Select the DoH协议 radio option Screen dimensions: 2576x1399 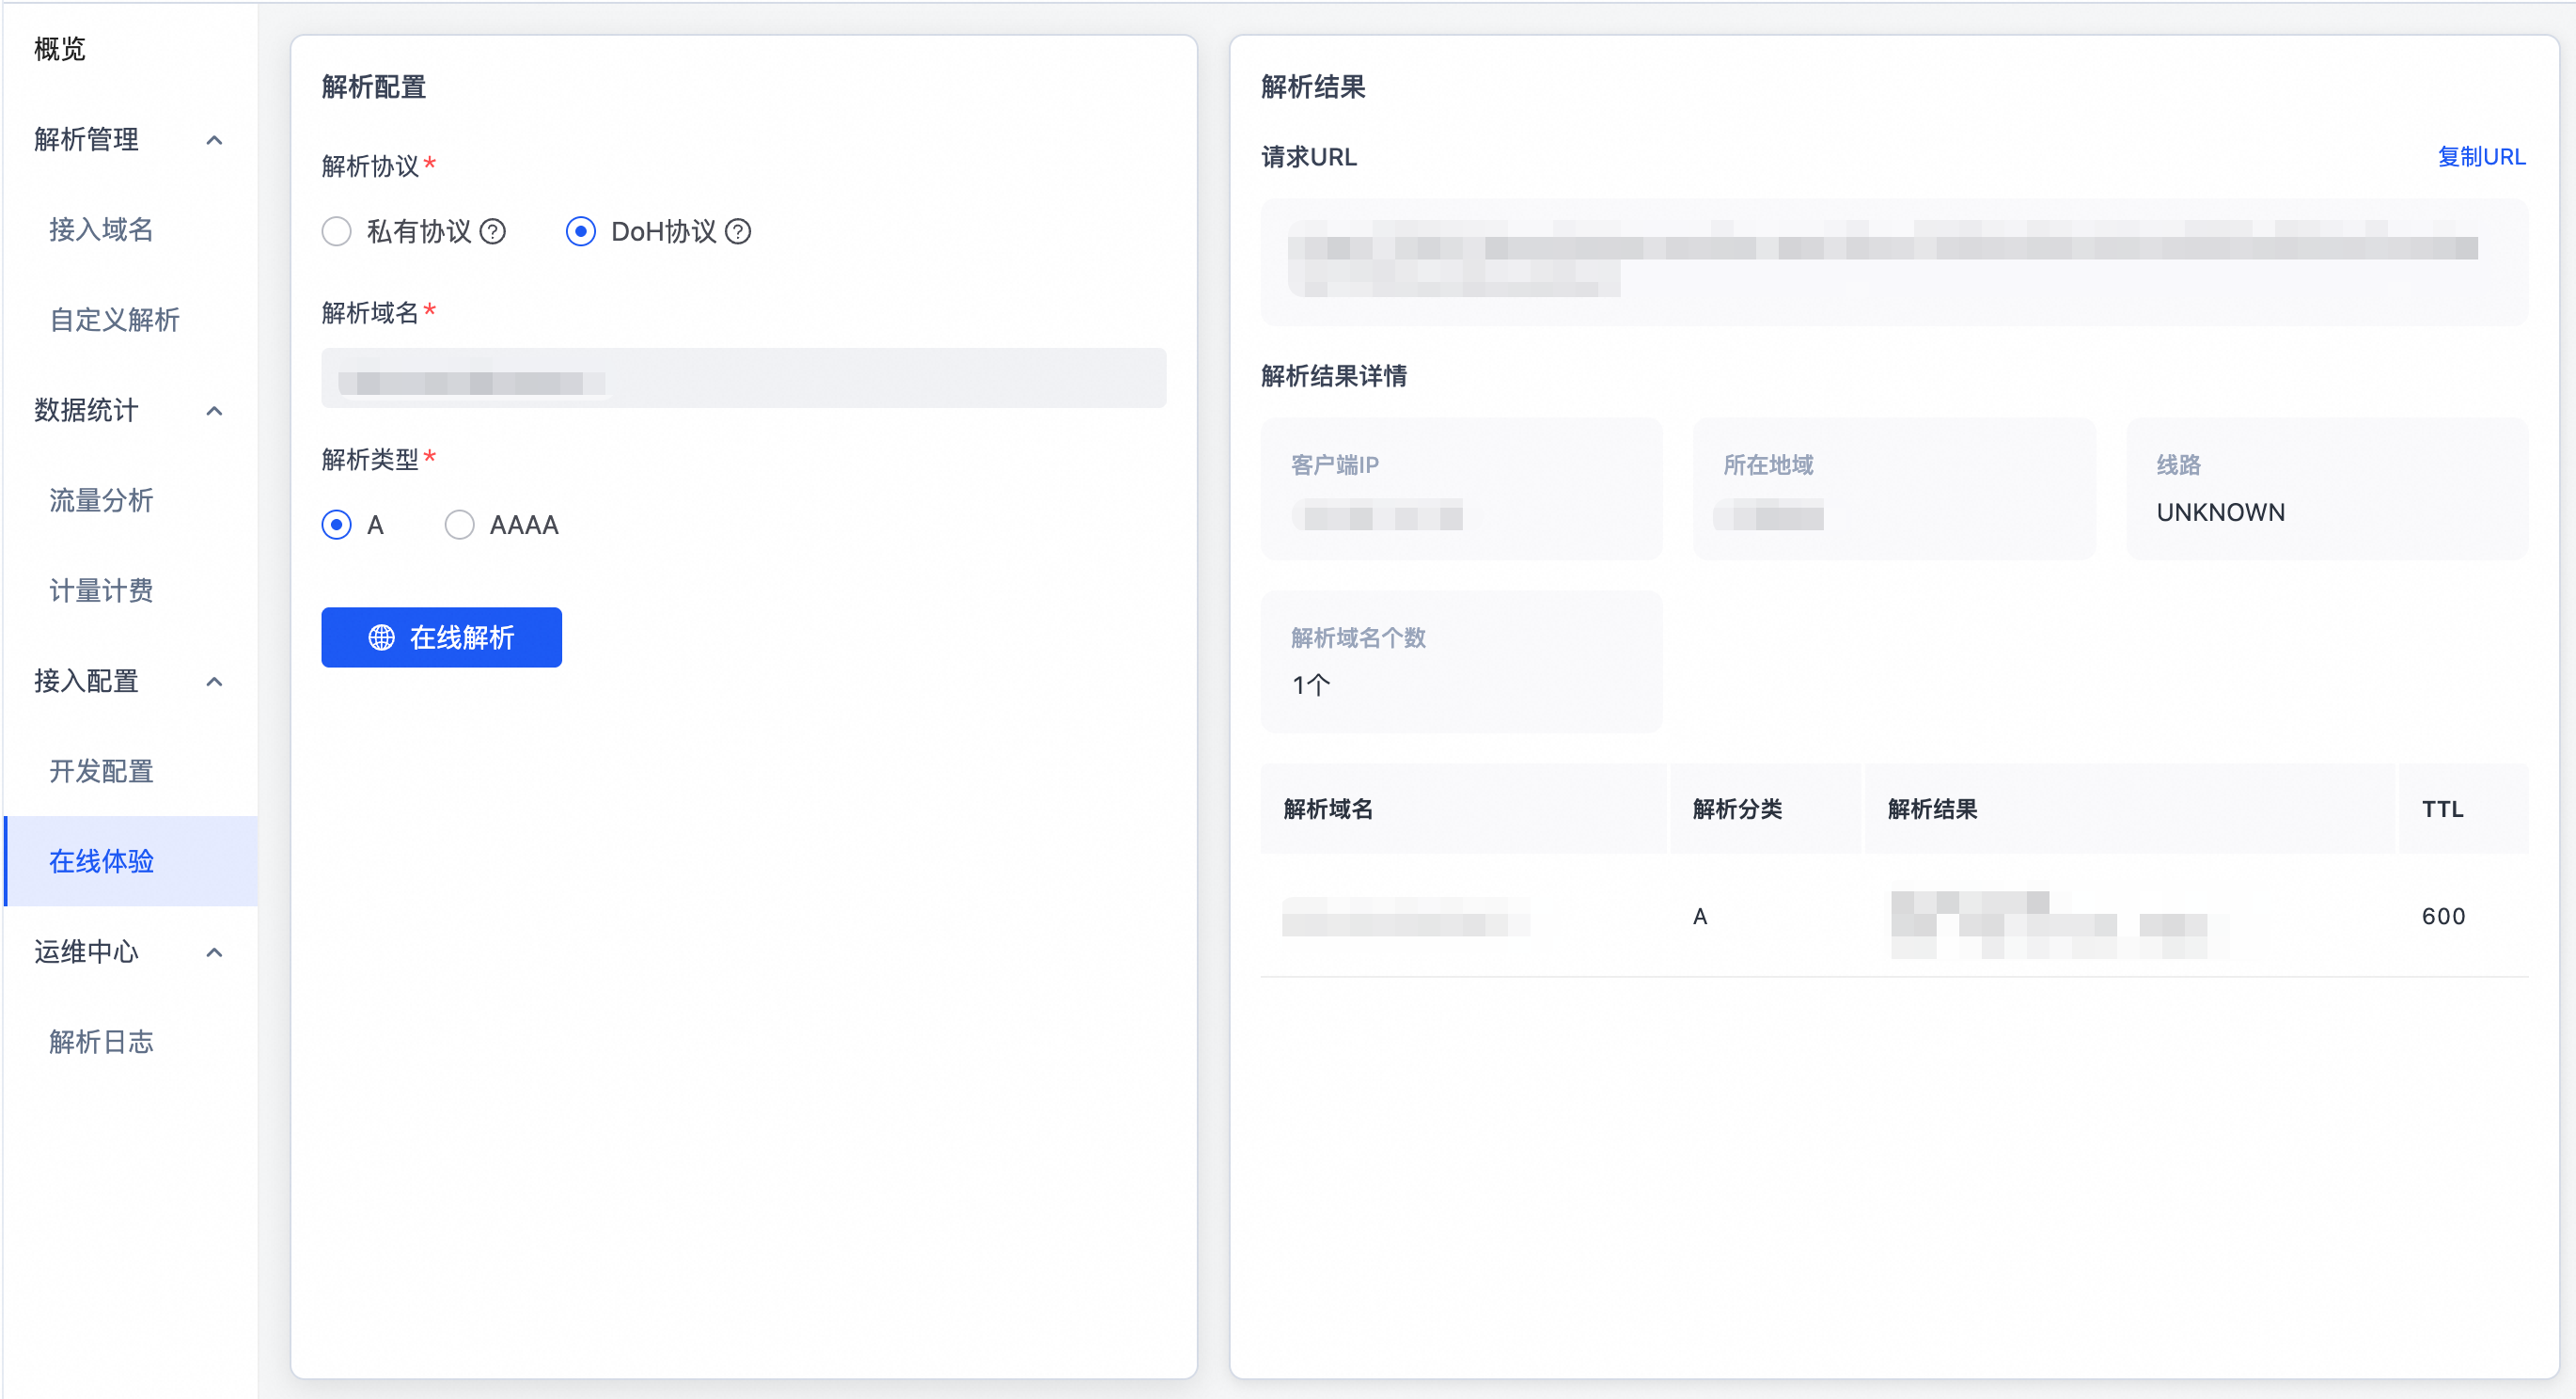tap(581, 232)
